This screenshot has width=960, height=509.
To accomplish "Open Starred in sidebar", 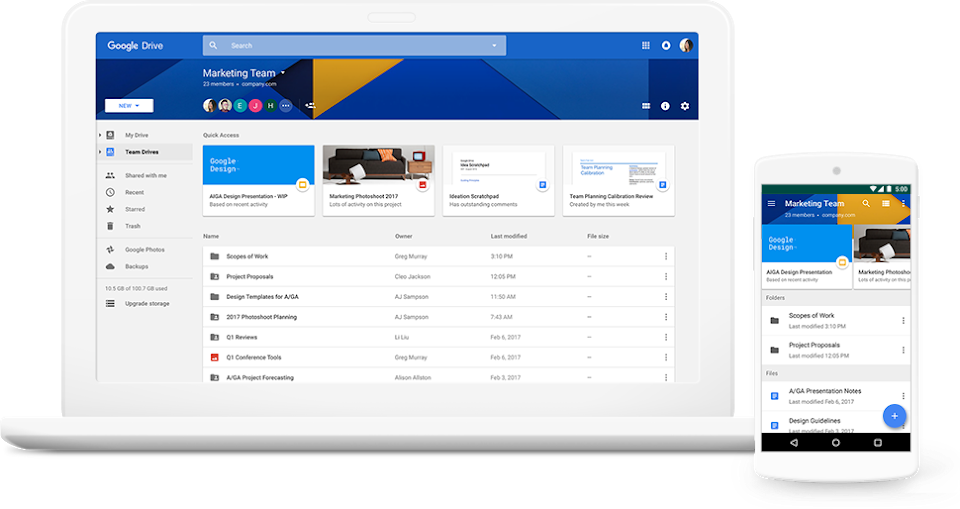I will [x=135, y=209].
